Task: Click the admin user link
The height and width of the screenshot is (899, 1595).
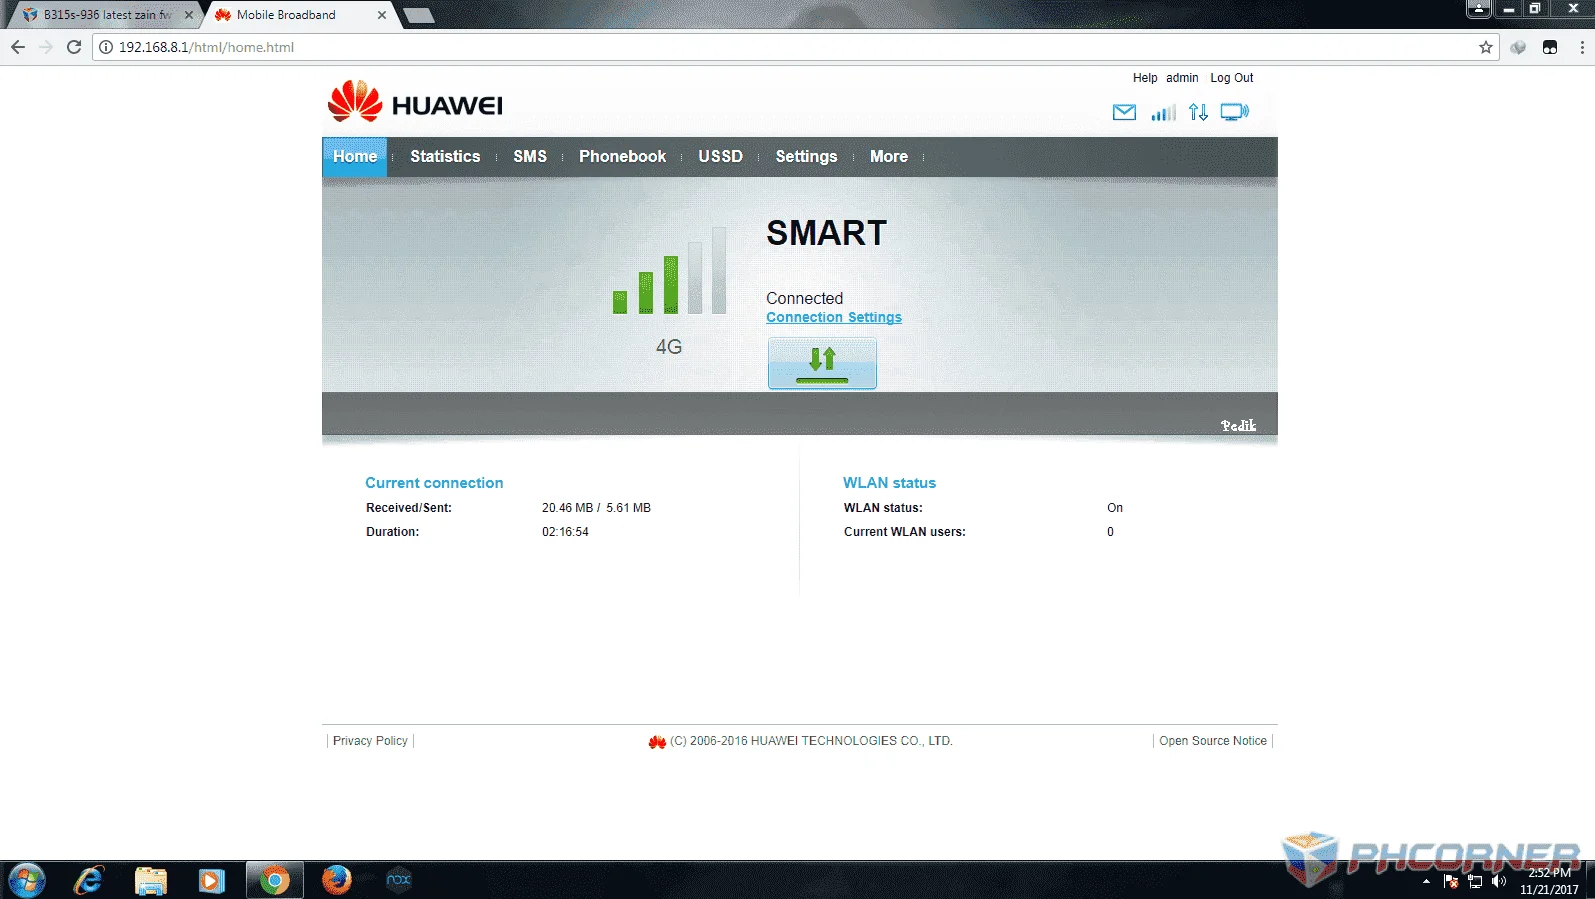Action: click(x=1182, y=78)
